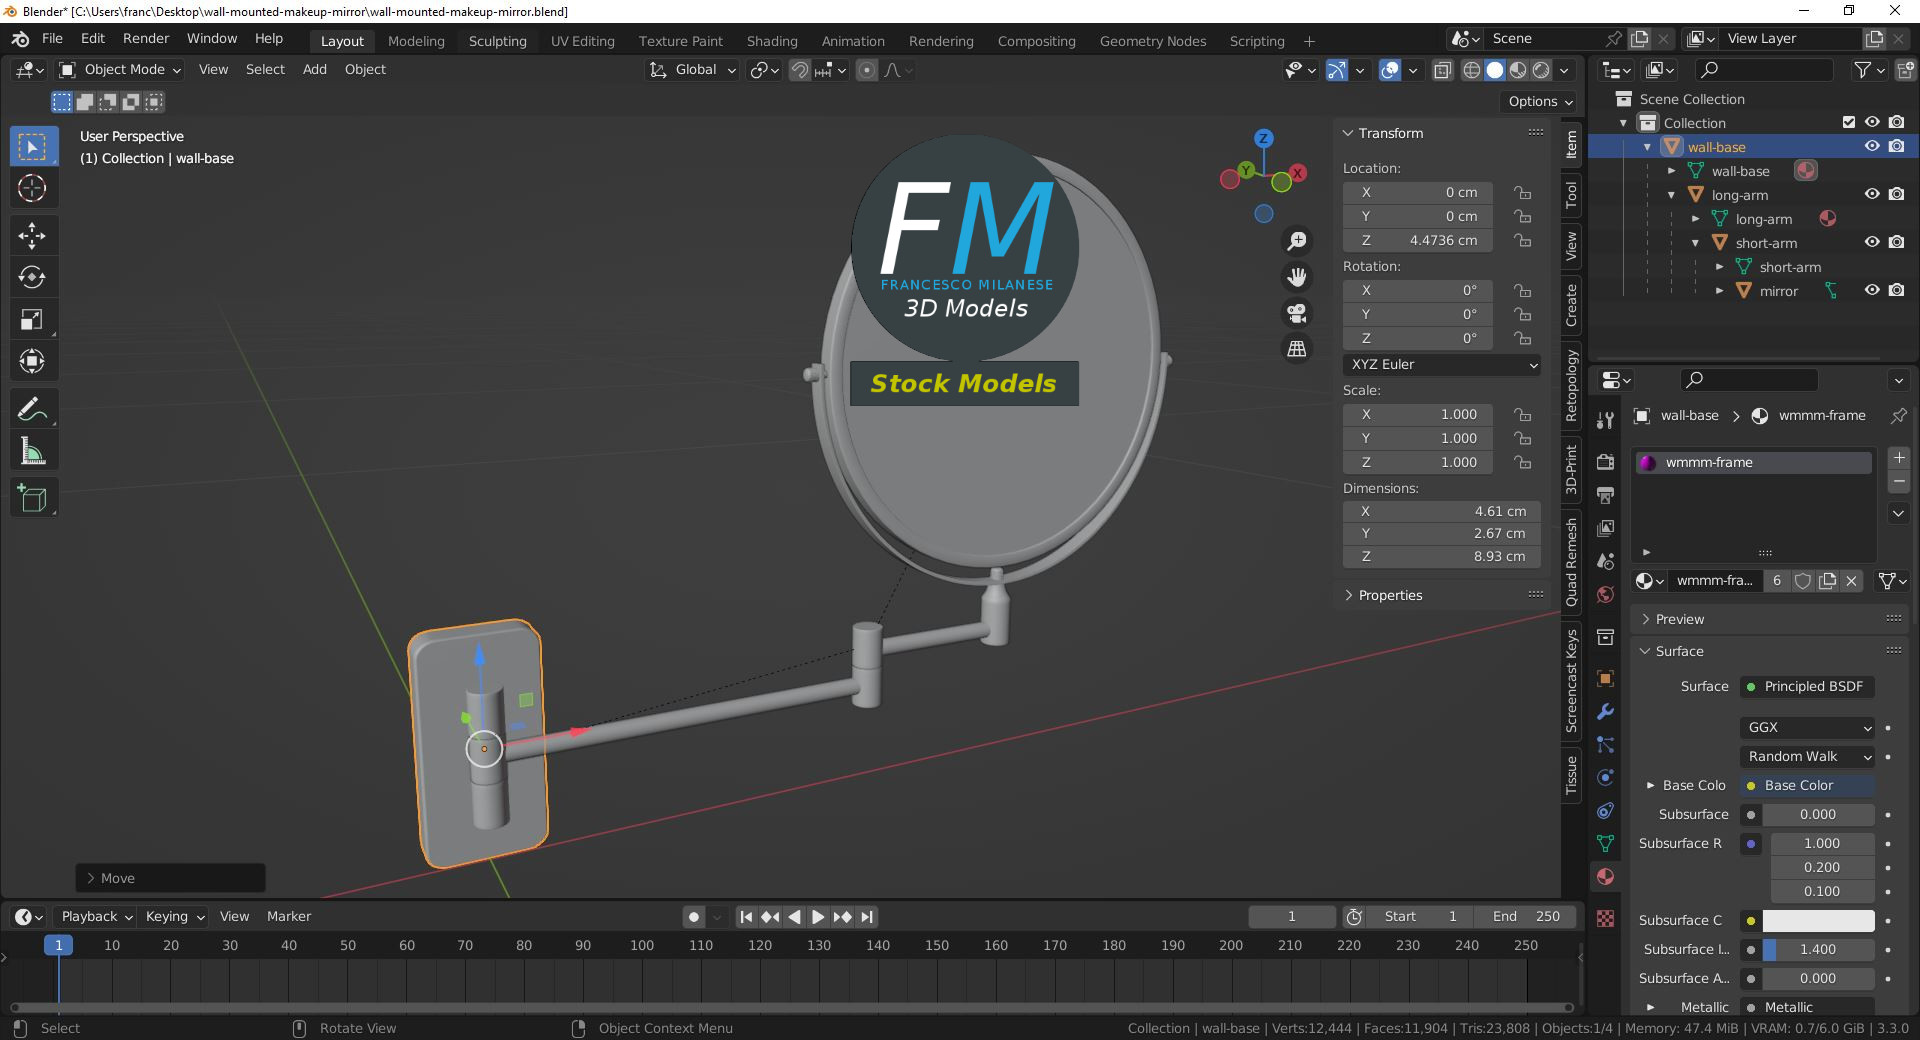1920x1040 pixels.
Task: Click the viewport zoom magnifier gizmo
Action: (1297, 241)
